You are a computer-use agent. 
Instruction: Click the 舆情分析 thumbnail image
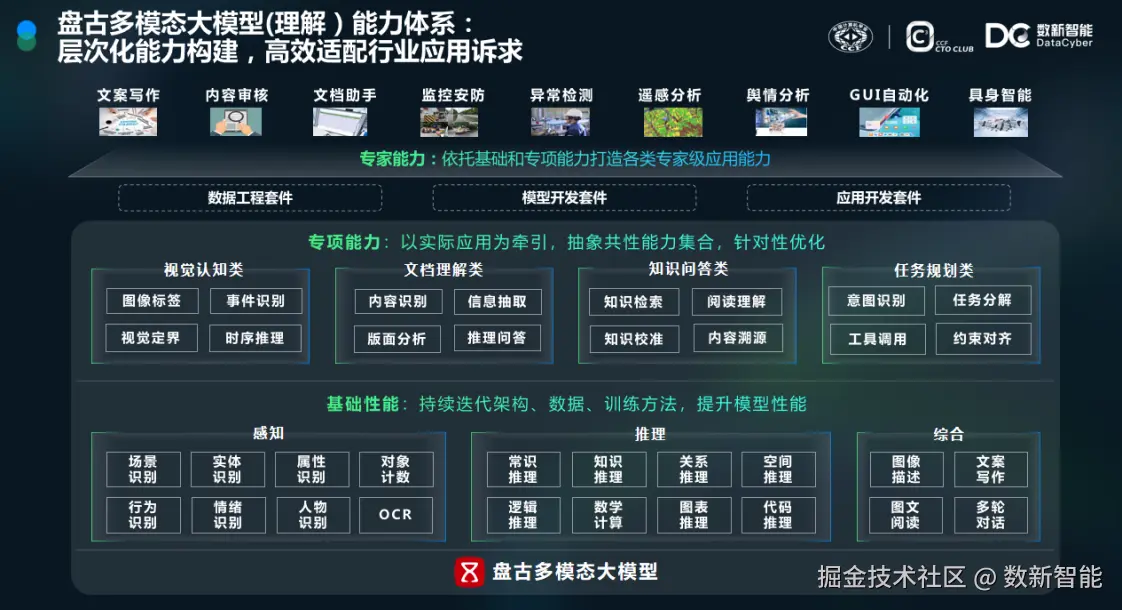pyautogui.click(x=781, y=122)
